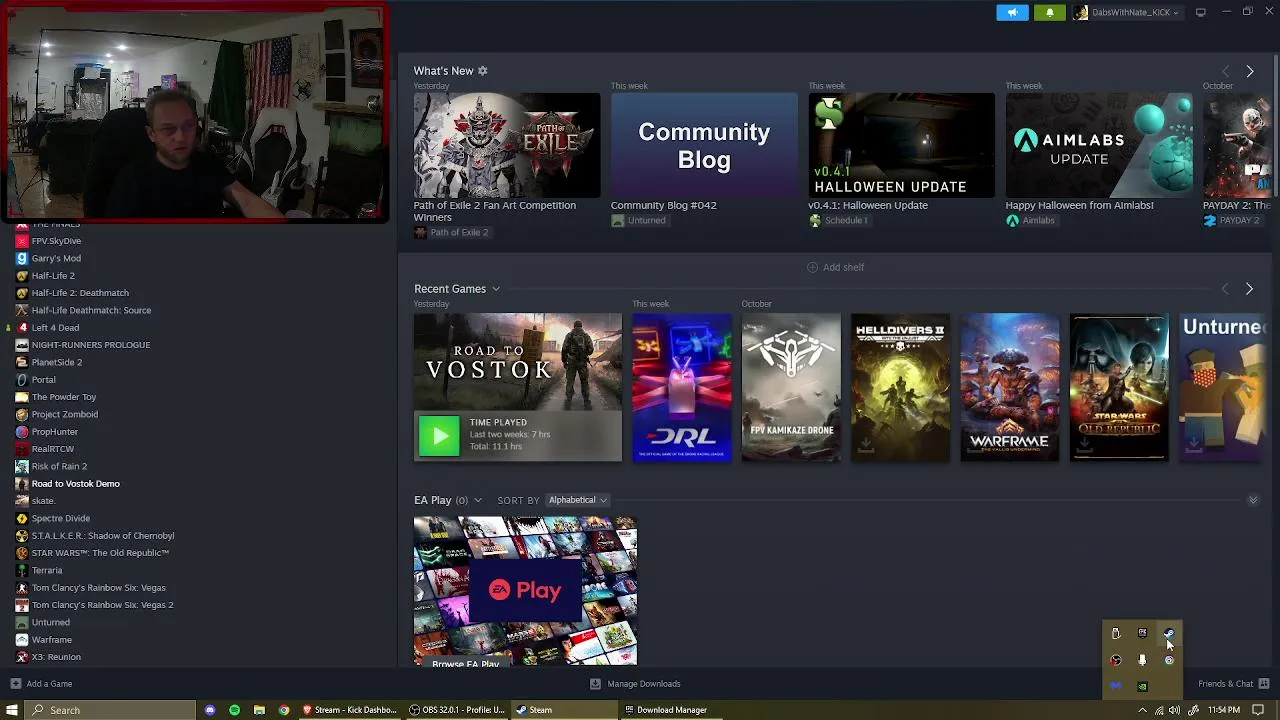This screenshot has width=1280, height=720.
Task: Open FPV Kamikaze Drone game tile
Action: pyautogui.click(x=791, y=388)
